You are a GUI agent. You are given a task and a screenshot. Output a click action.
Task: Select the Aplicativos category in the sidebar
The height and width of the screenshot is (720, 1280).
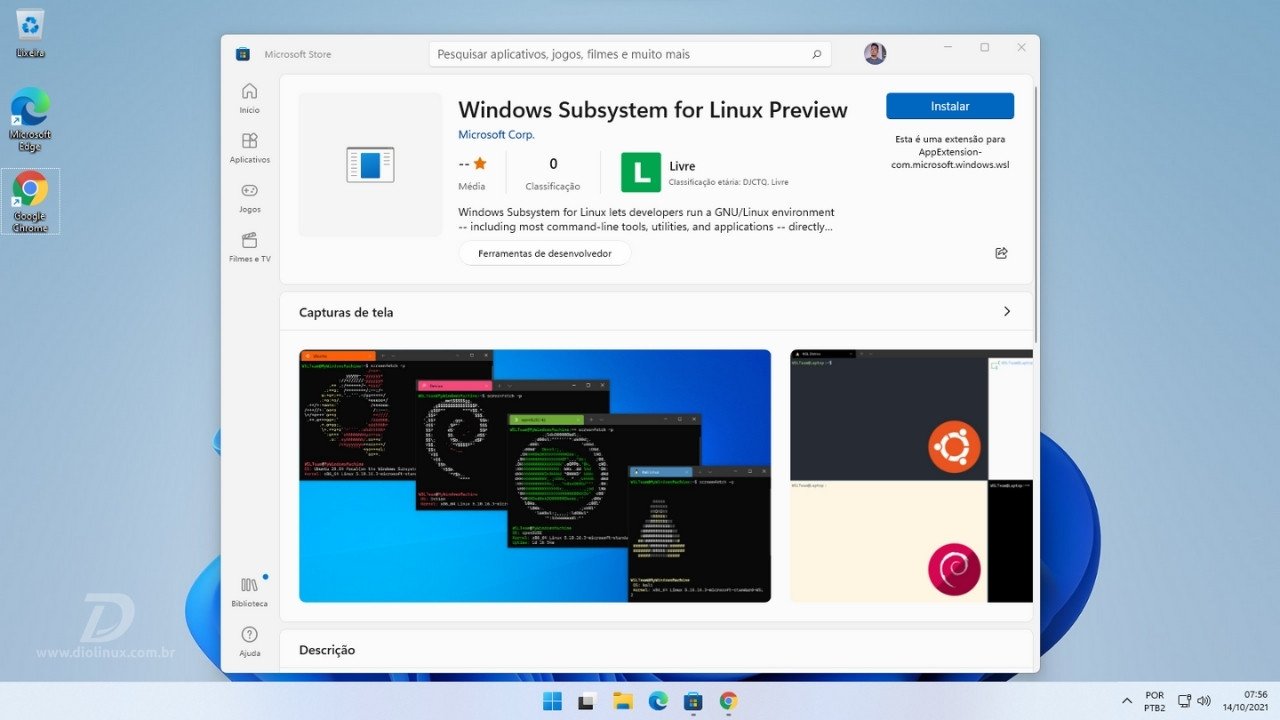point(249,148)
